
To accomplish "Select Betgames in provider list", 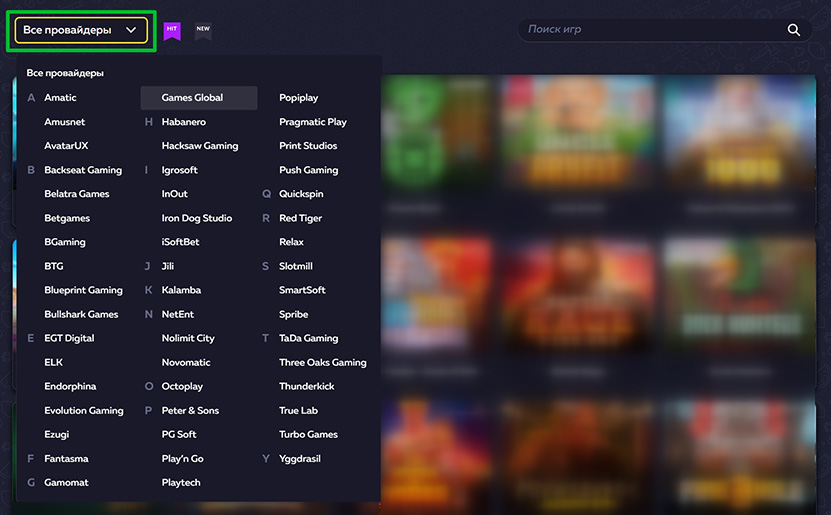I will coord(67,218).
